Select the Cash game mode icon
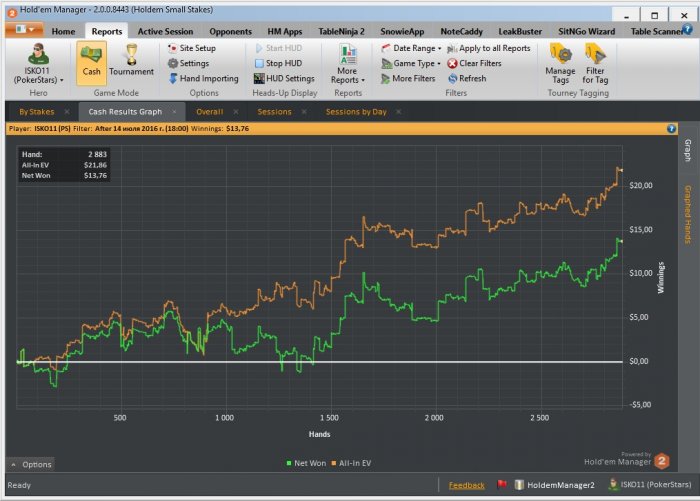This screenshot has height=501, width=700. point(91,58)
